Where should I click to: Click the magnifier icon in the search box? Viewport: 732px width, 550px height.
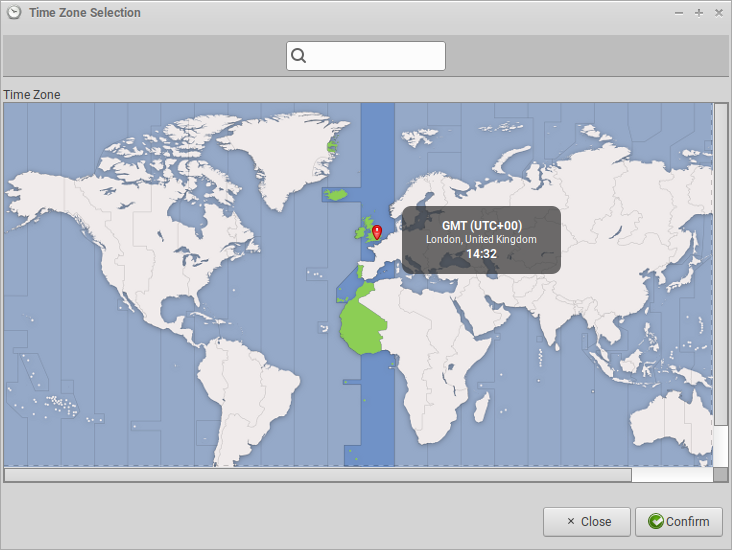click(298, 56)
